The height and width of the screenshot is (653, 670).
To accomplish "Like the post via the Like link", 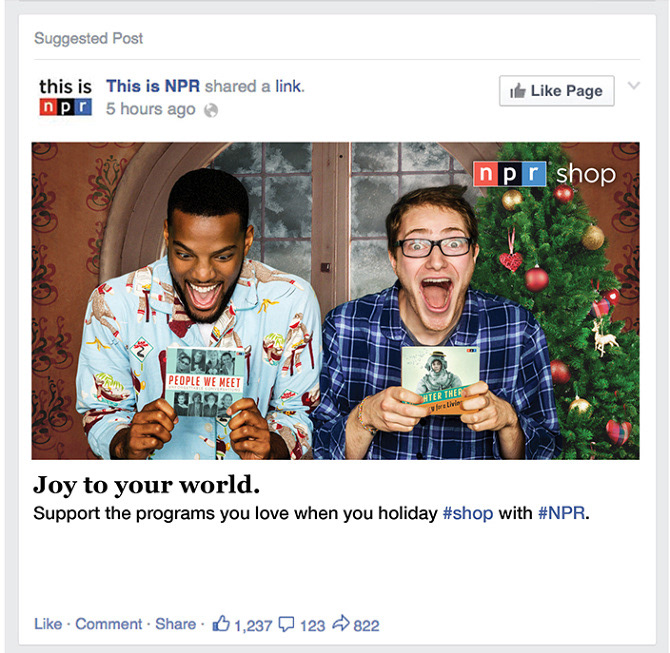I will 48,624.
